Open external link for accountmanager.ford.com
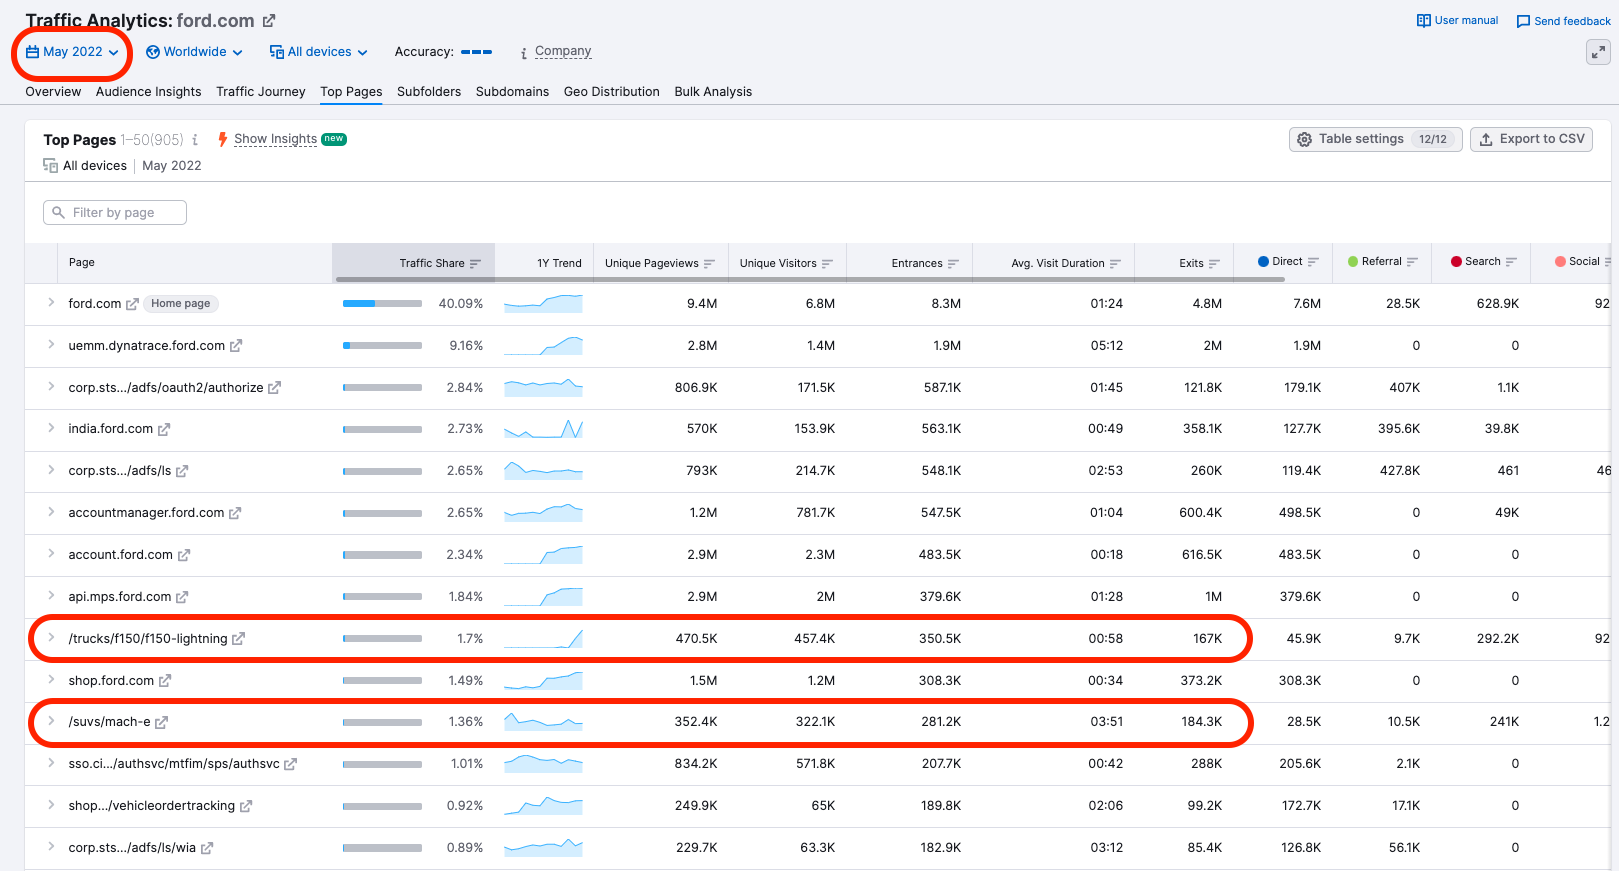The height and width of the screenshot is (871, 1619). tap(235, 513)
